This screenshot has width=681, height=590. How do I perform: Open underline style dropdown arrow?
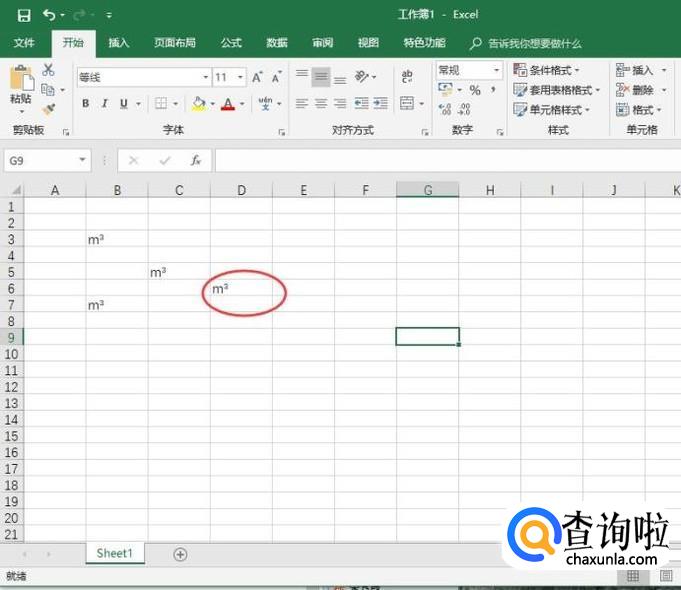pyautogui.click(x=139, y=104)
